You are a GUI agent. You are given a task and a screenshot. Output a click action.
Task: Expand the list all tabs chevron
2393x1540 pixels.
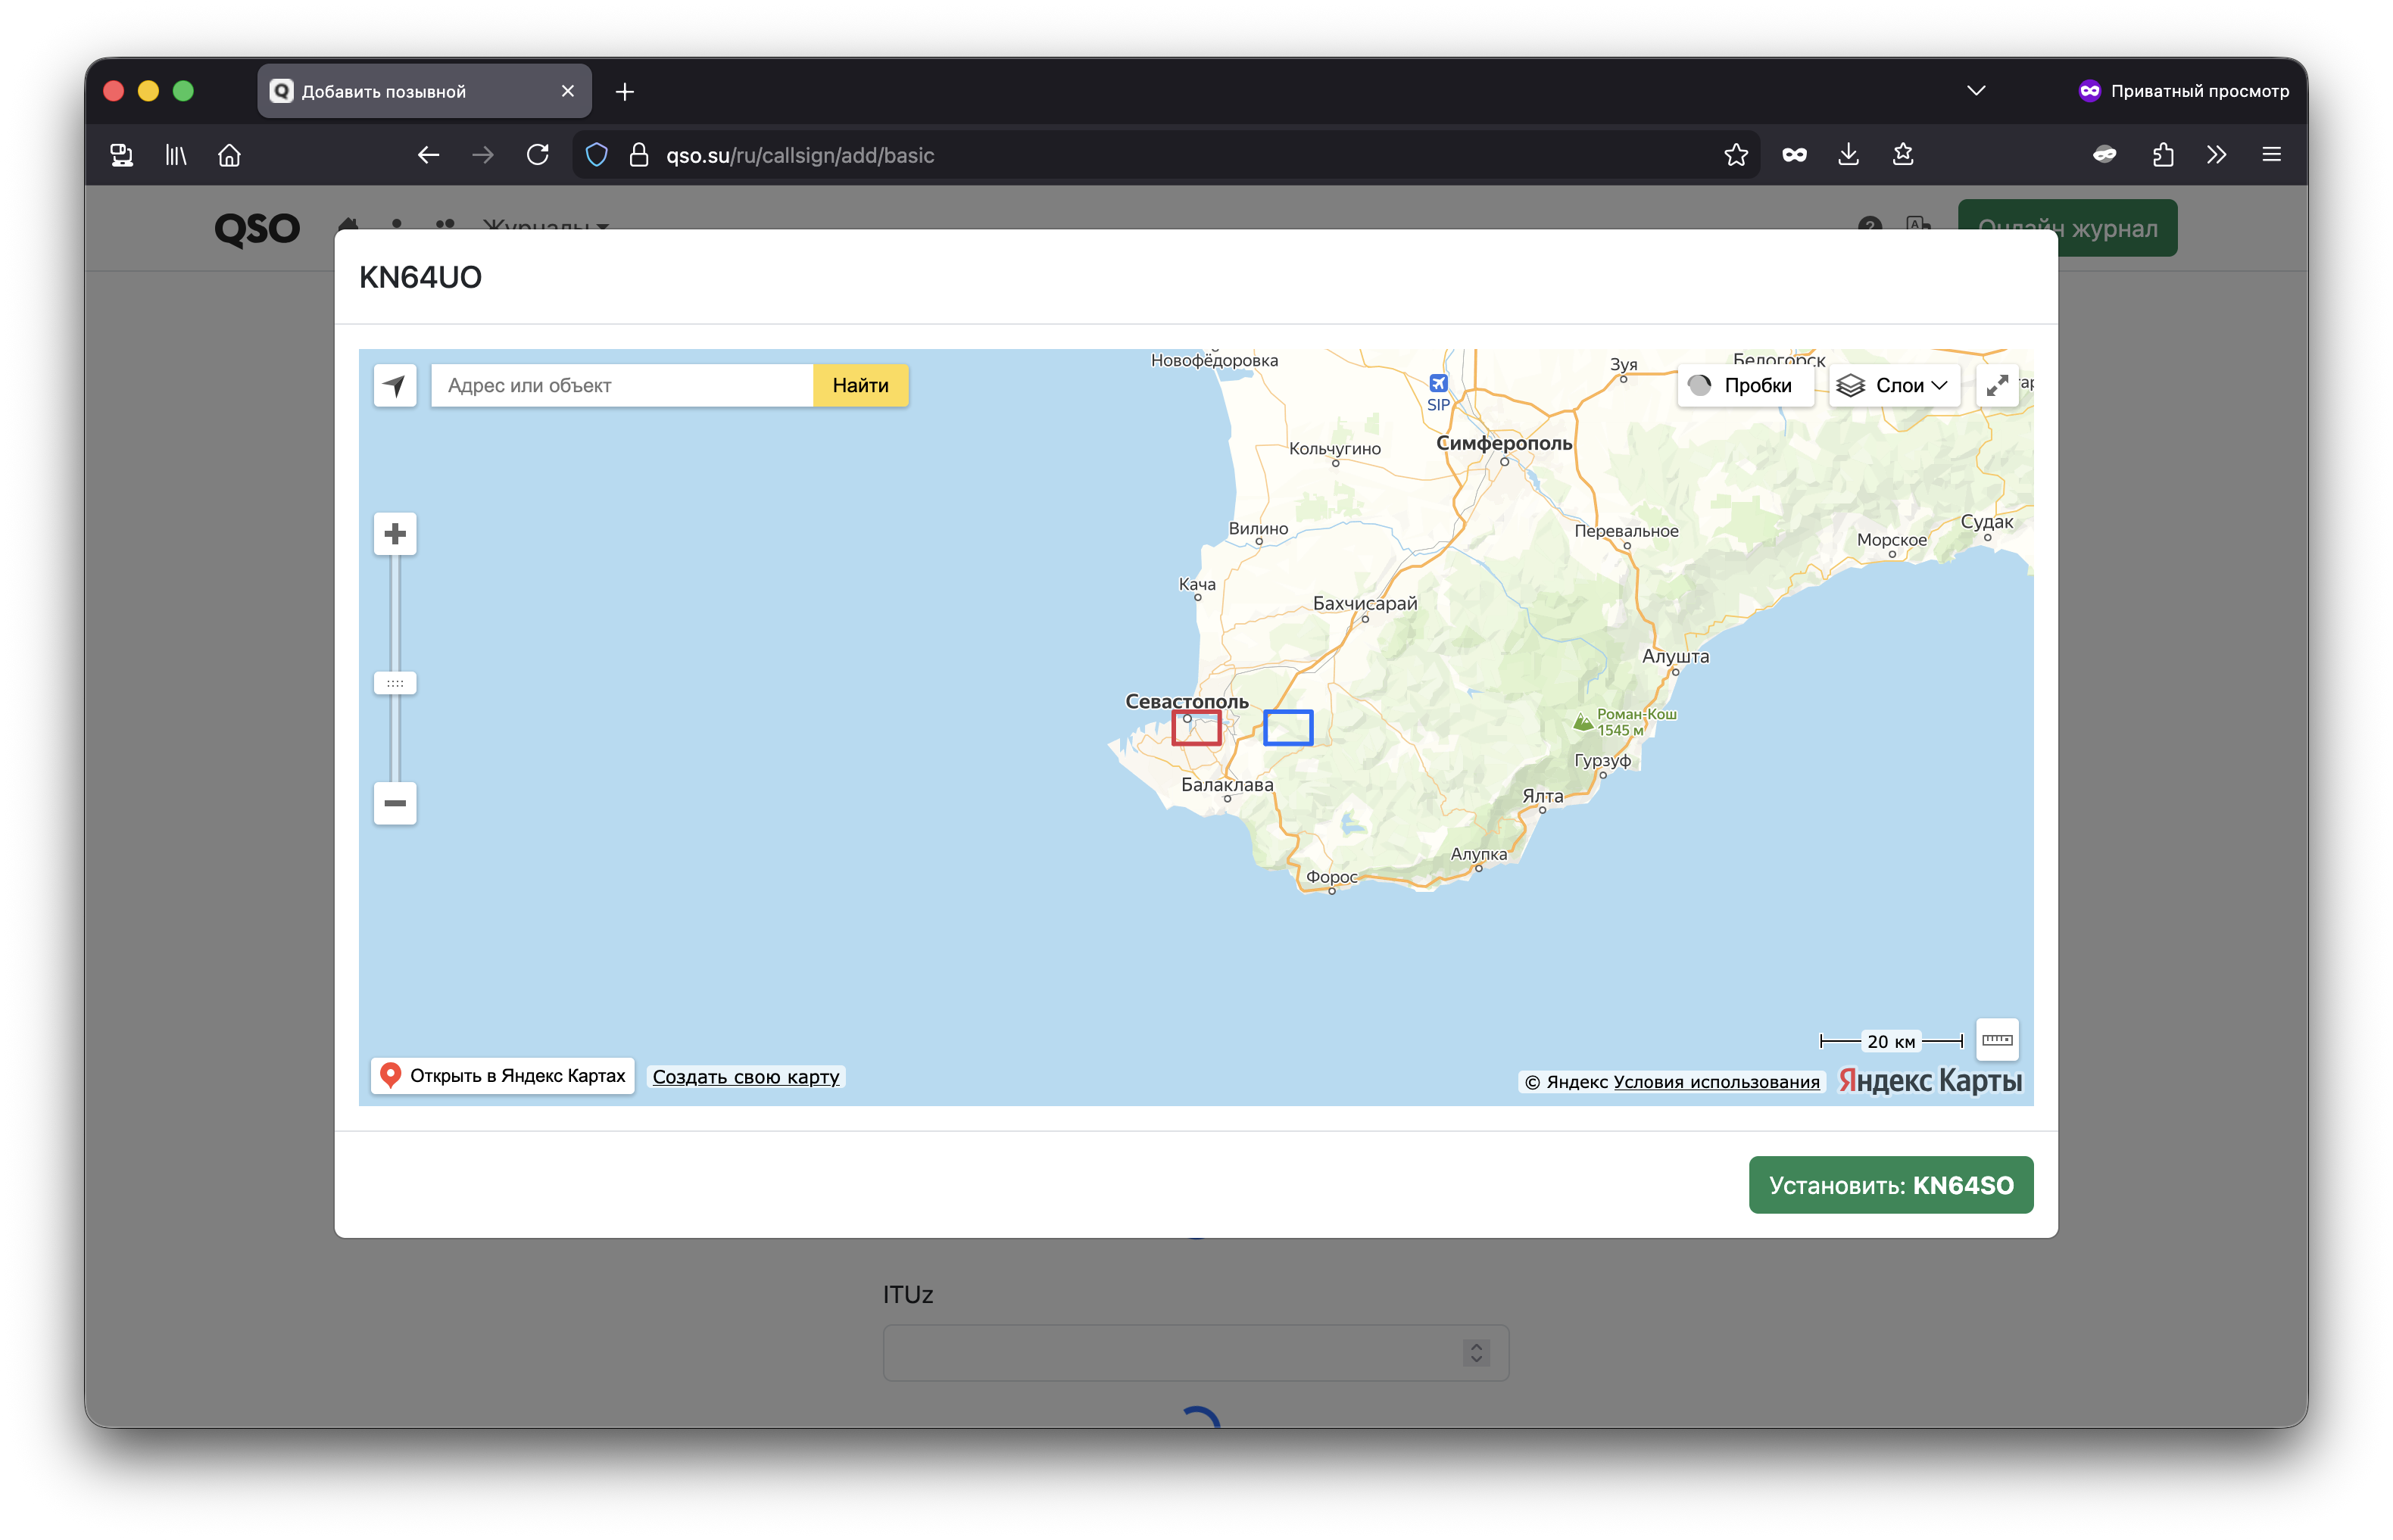tap(1976, 91)
